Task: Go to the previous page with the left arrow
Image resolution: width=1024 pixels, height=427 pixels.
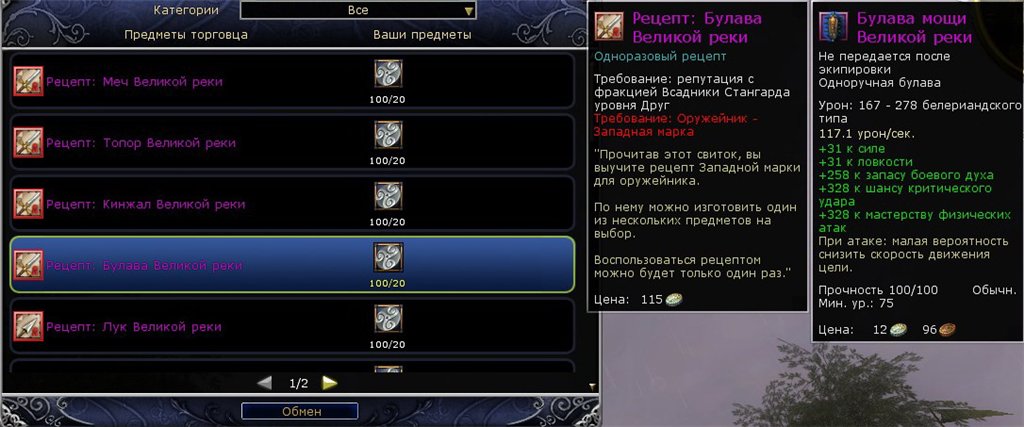Action: (x=264, y=383)
